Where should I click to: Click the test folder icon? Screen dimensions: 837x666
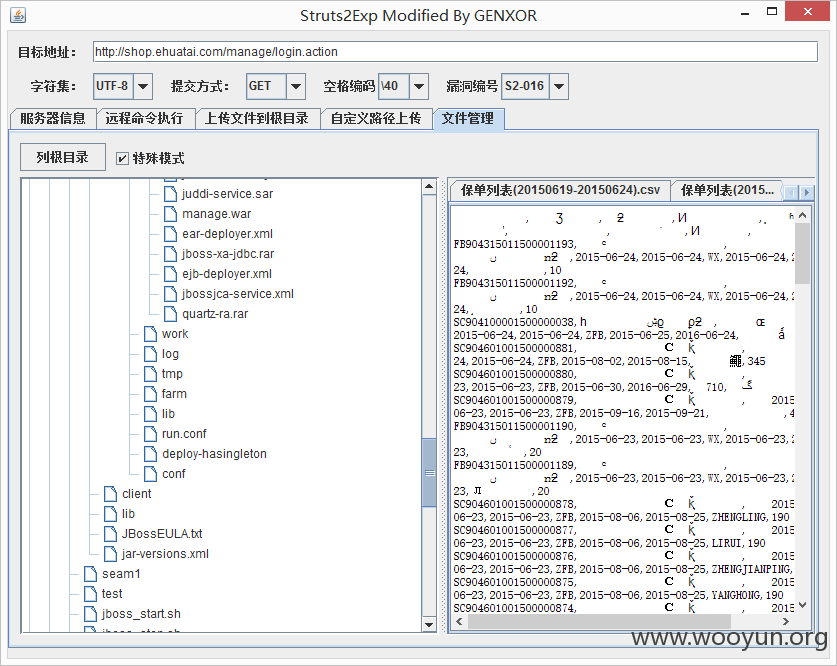(x=90, y=594)
